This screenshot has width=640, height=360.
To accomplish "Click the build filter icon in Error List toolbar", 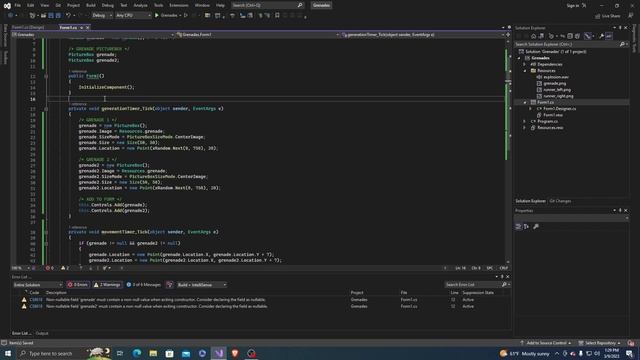I will pos(169,284).
